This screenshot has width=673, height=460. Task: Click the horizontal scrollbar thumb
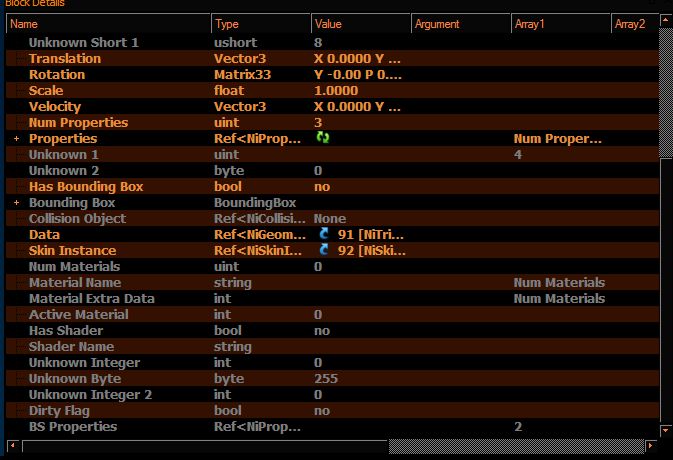(517, 446)
